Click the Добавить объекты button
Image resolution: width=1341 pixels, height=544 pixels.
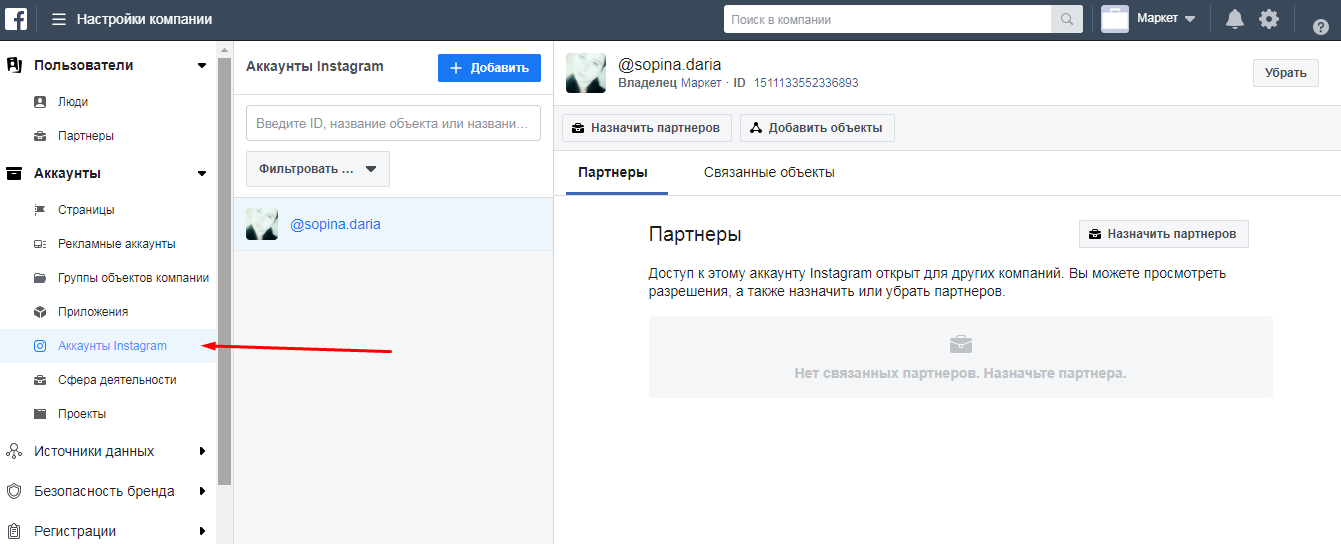click(817, 128)
